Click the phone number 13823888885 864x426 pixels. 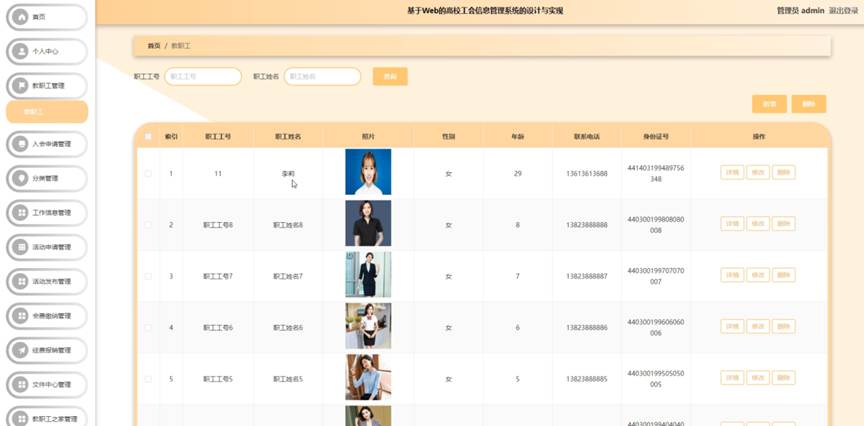click(587, 379)
